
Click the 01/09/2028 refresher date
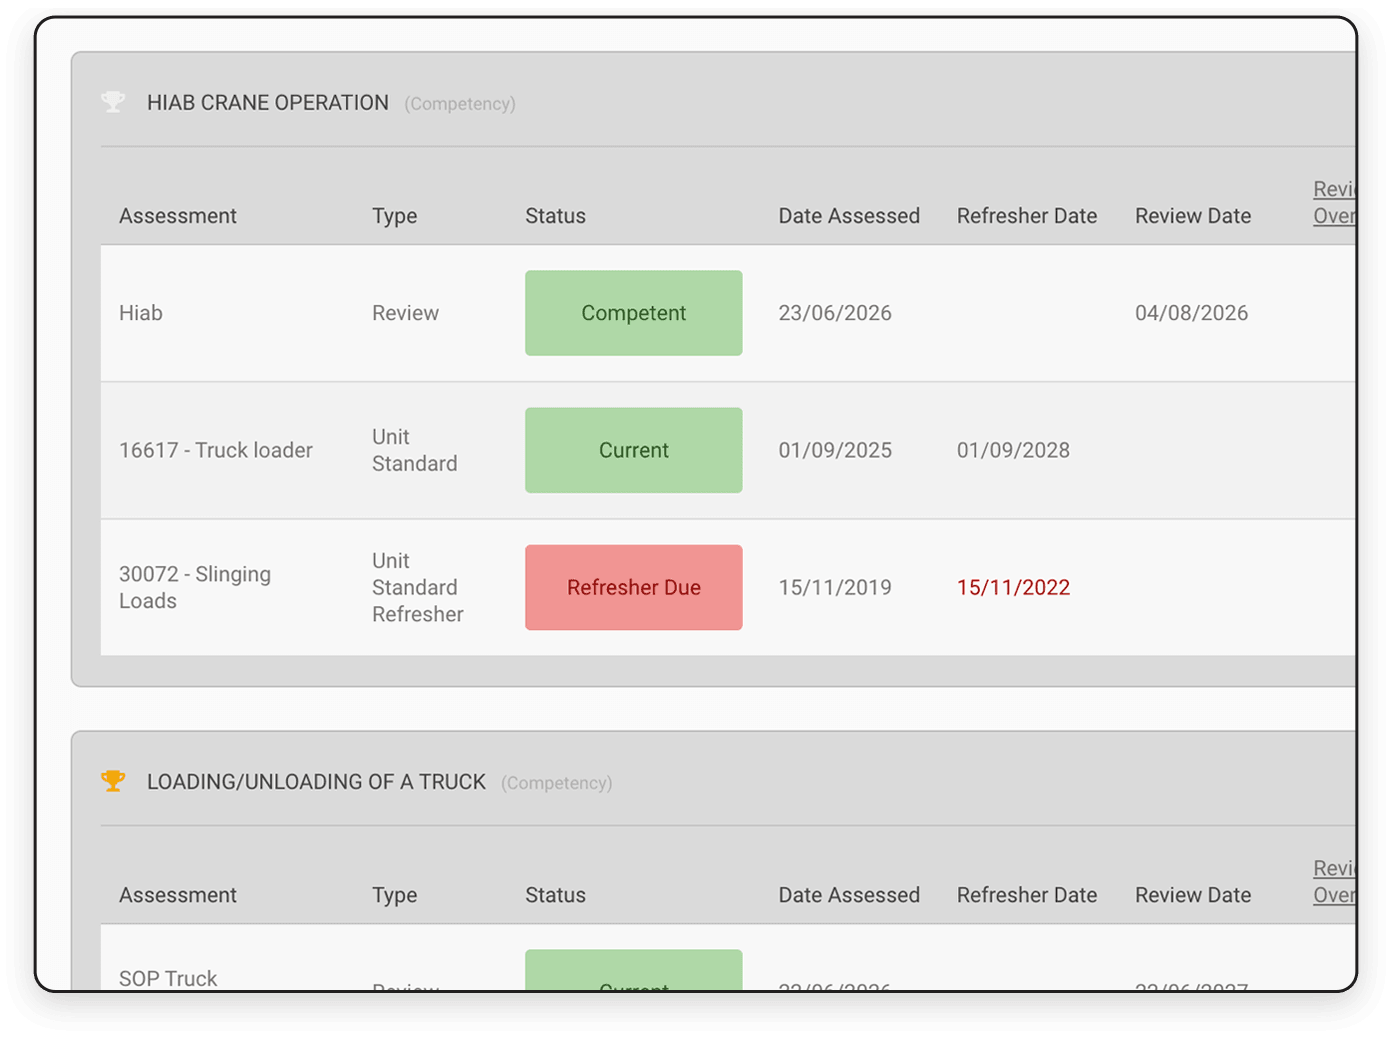(1013, 450)
